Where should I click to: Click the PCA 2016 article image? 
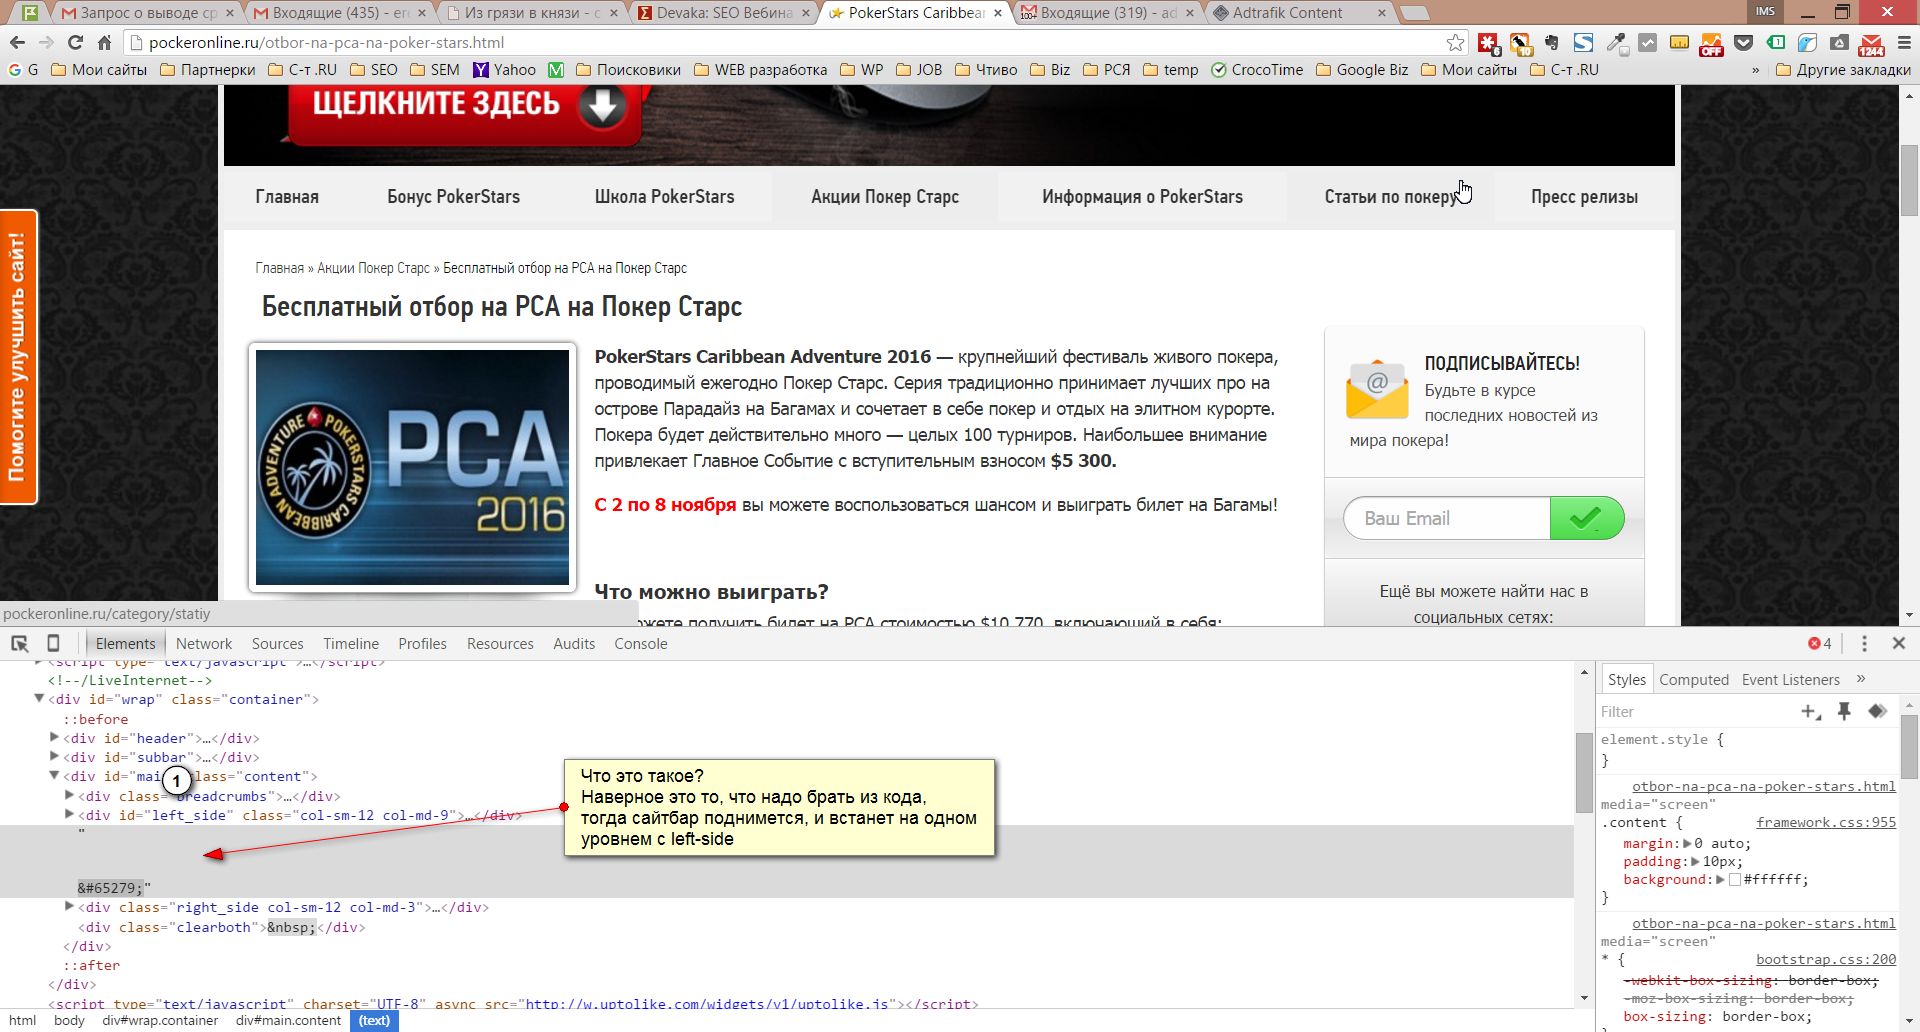[412, 467]
